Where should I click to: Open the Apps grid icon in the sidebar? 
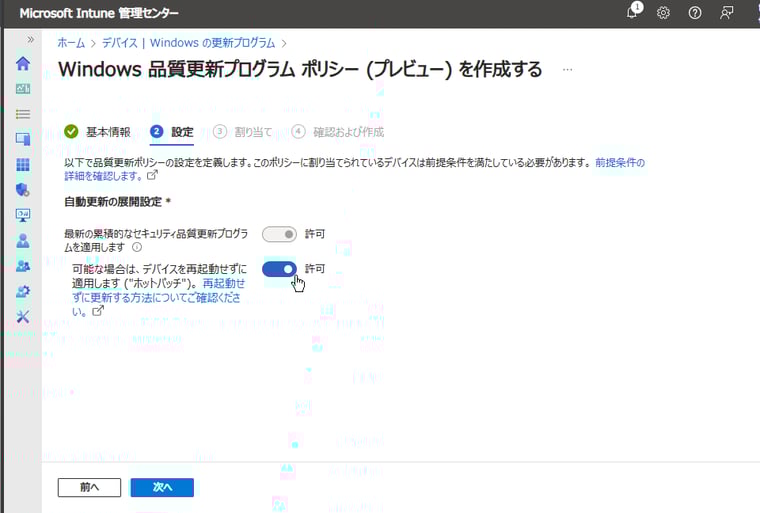click(23, 165)
